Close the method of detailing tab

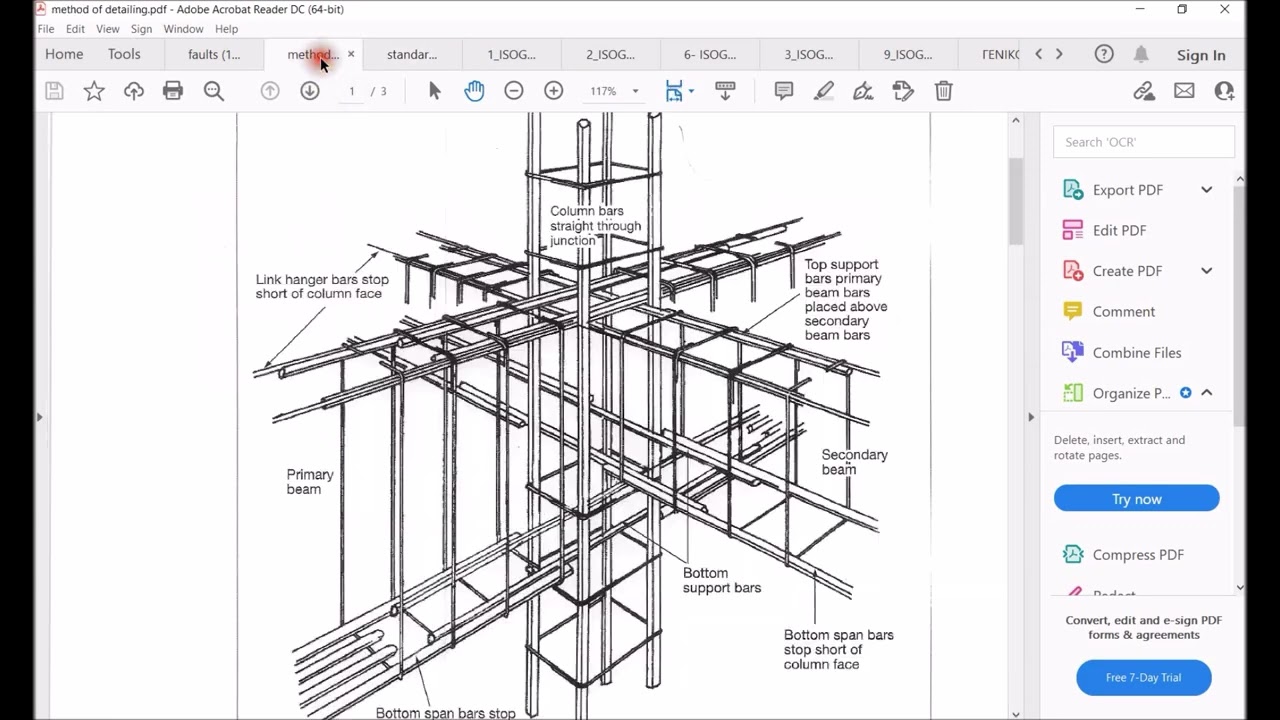(x=351, y=55)
